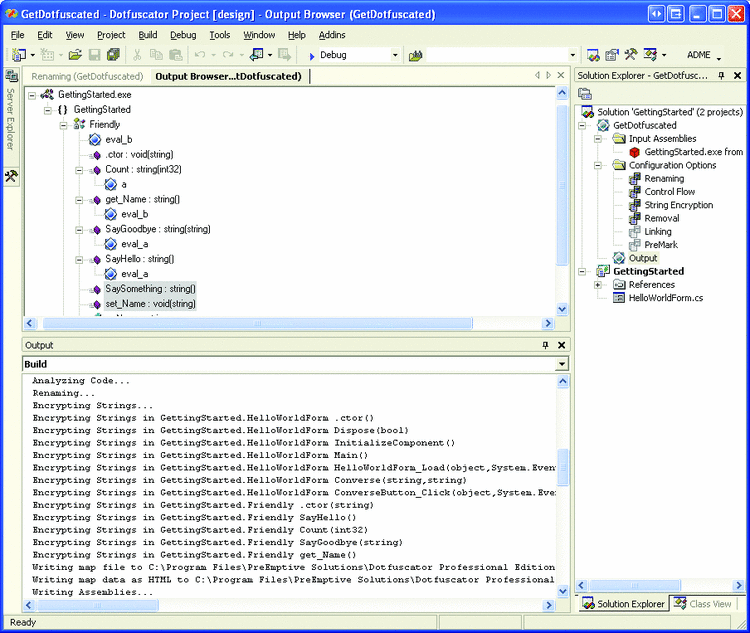Click the Save All toolbar icon
Screen dimensions: 750x633
coord(113,55)
